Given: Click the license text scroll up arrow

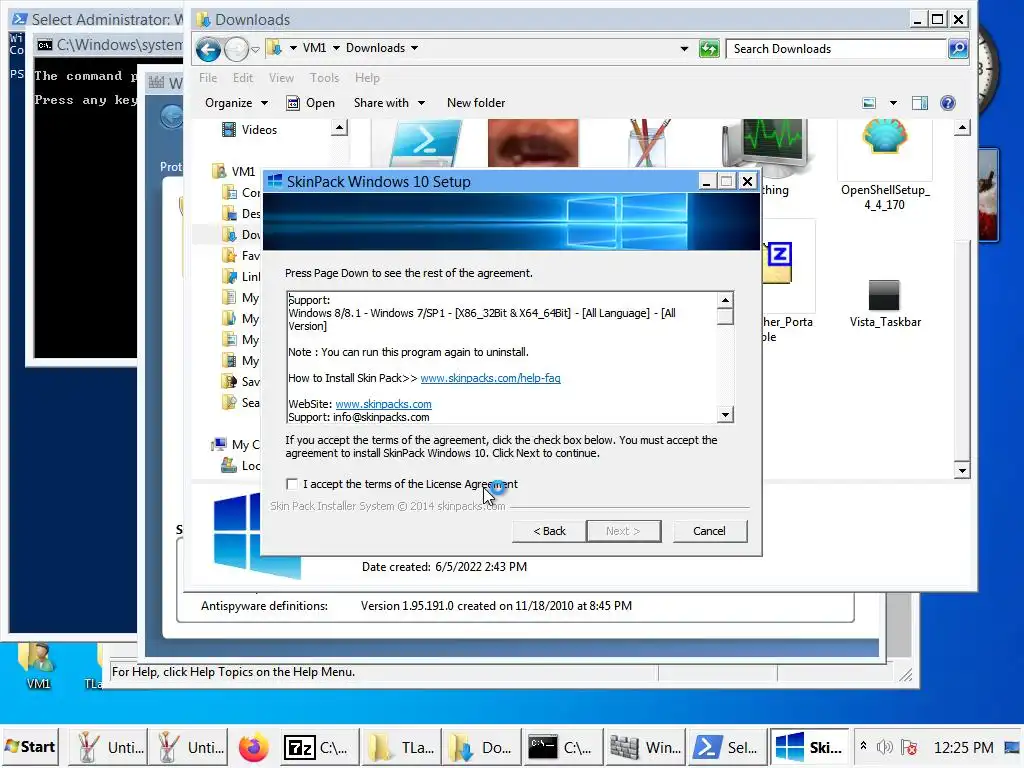Looking at the screenshot, I should click(725, 300).
